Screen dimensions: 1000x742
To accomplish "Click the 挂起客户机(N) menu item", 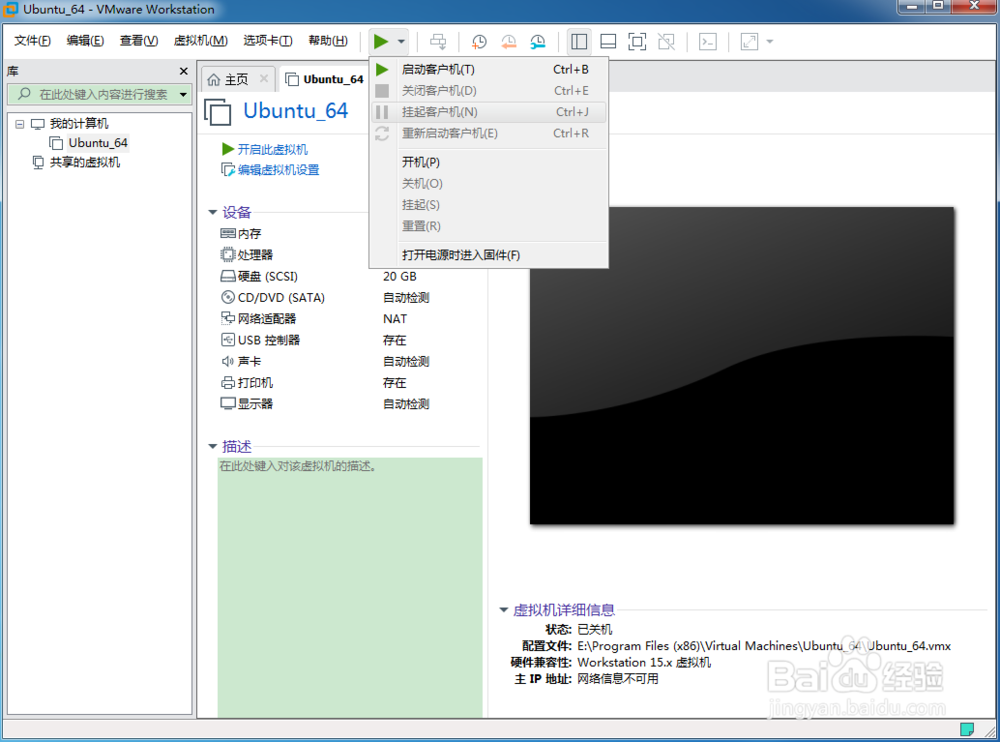I will point(488,112).
